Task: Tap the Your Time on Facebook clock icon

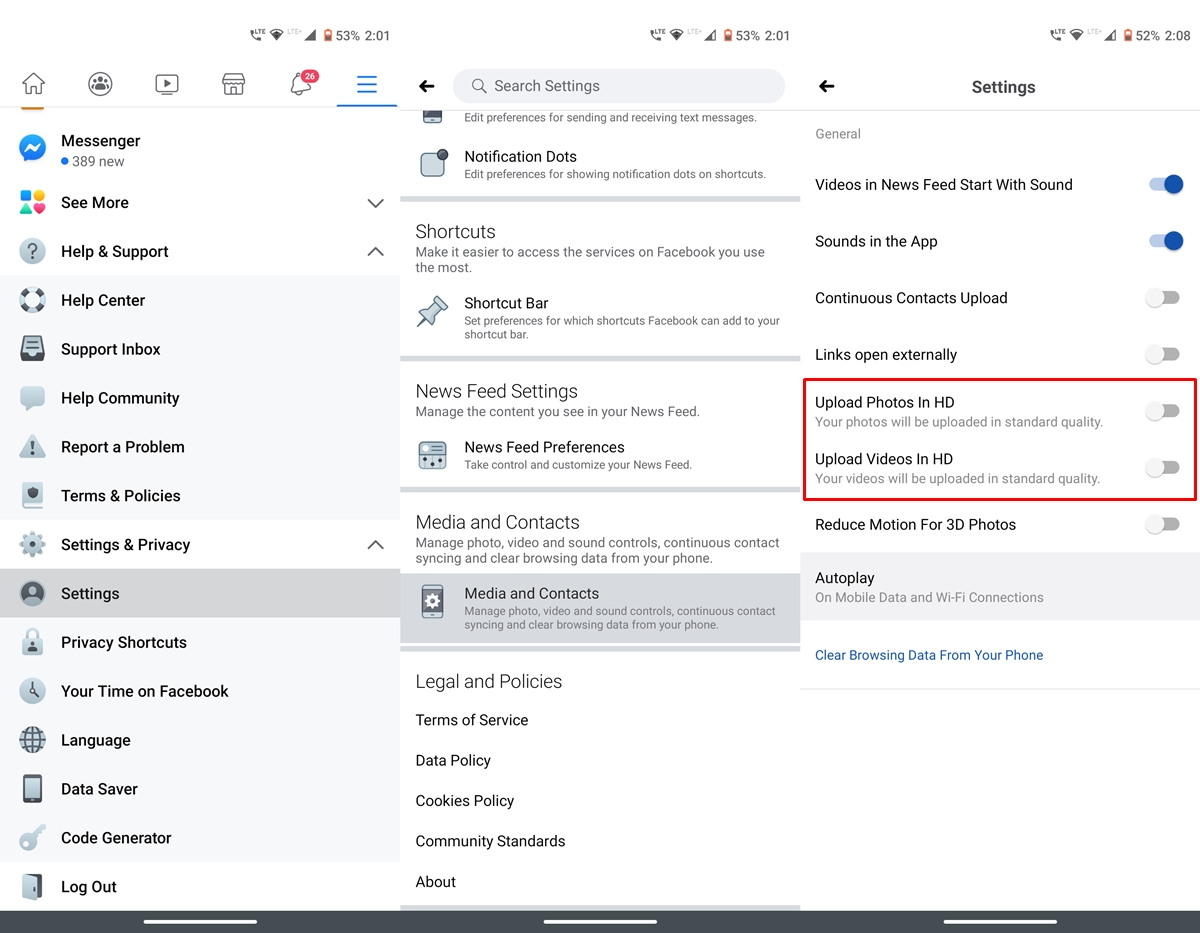Action: point(33,691)
